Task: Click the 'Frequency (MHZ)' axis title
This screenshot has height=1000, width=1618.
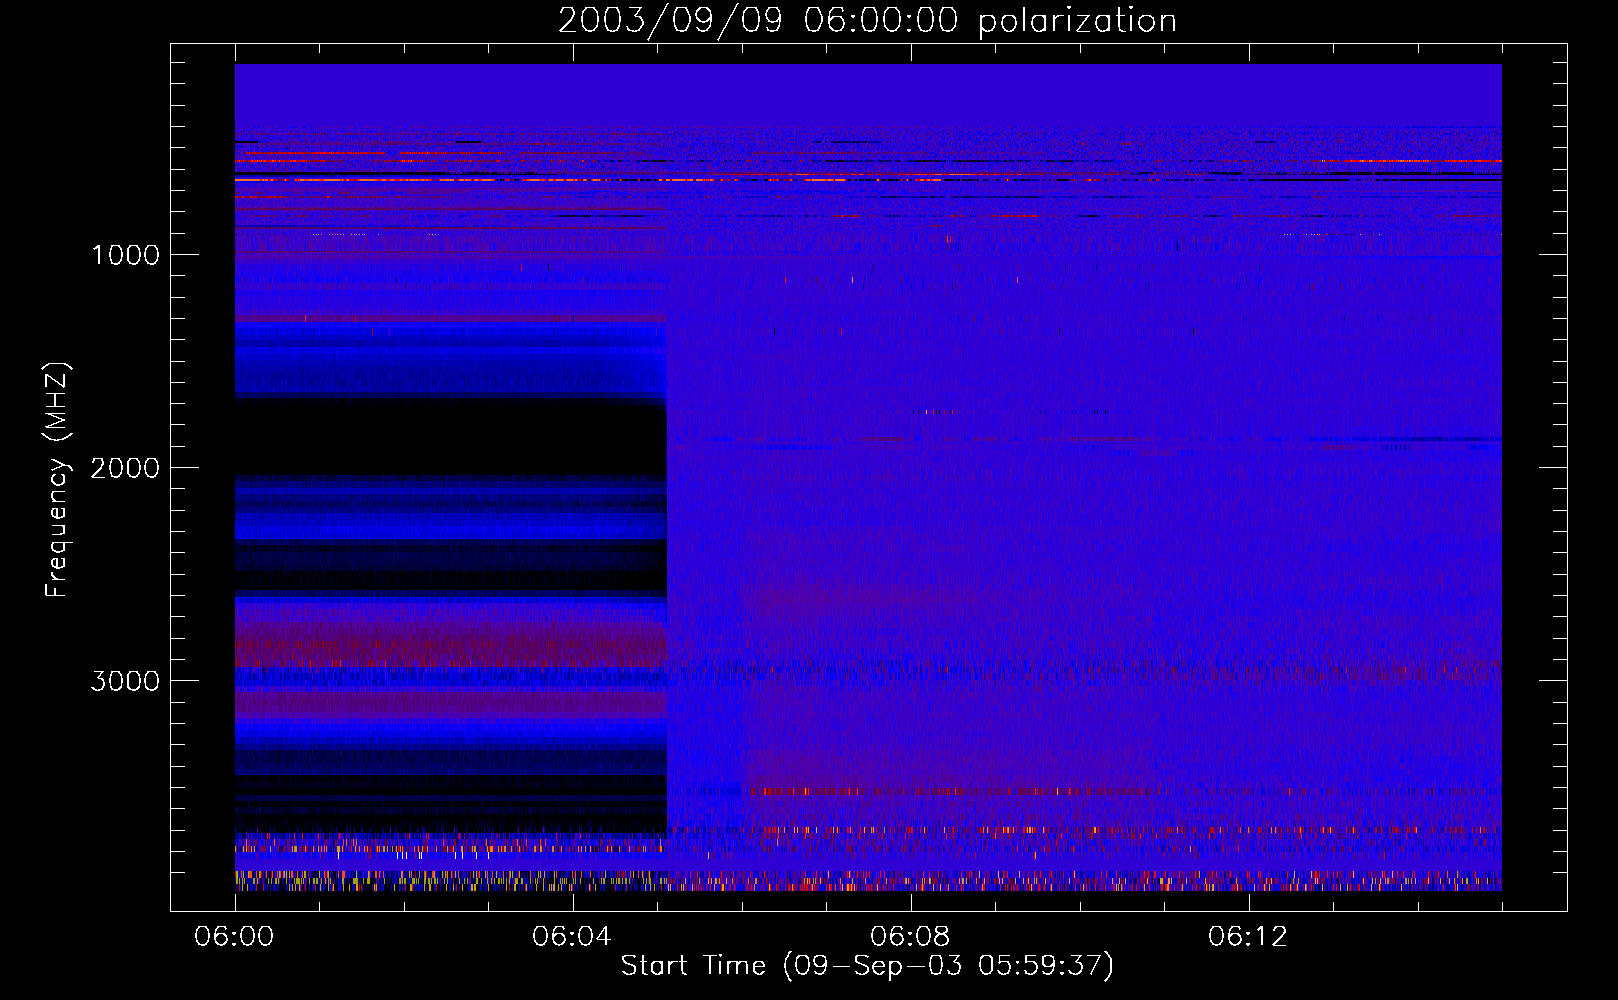Action: pos(57,480)
